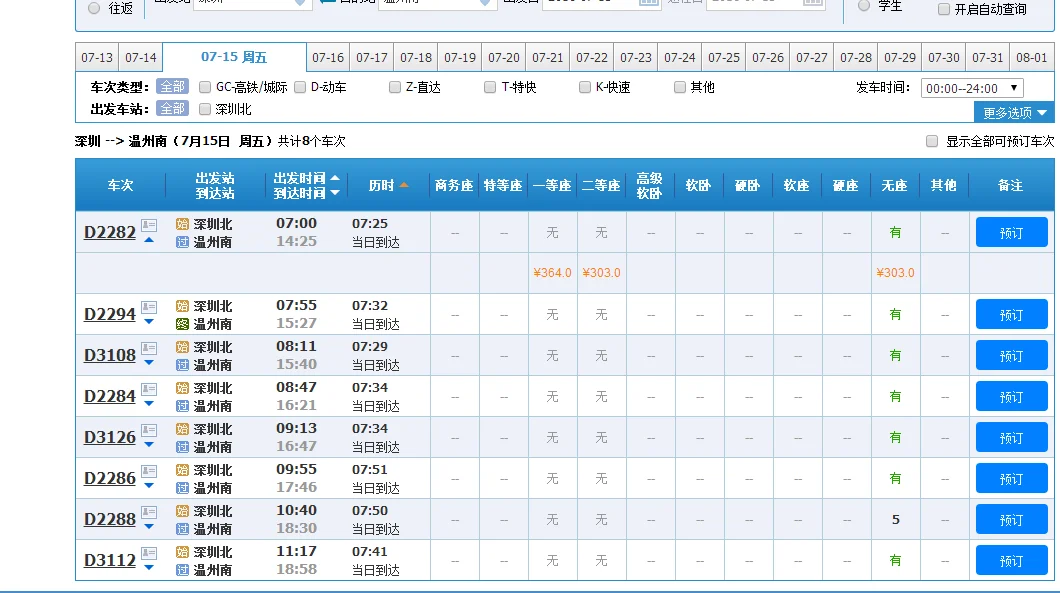Click the 终 badge next to 温州南 for D2294
This screenshot has width=1060, height=593.
[180, 322]
